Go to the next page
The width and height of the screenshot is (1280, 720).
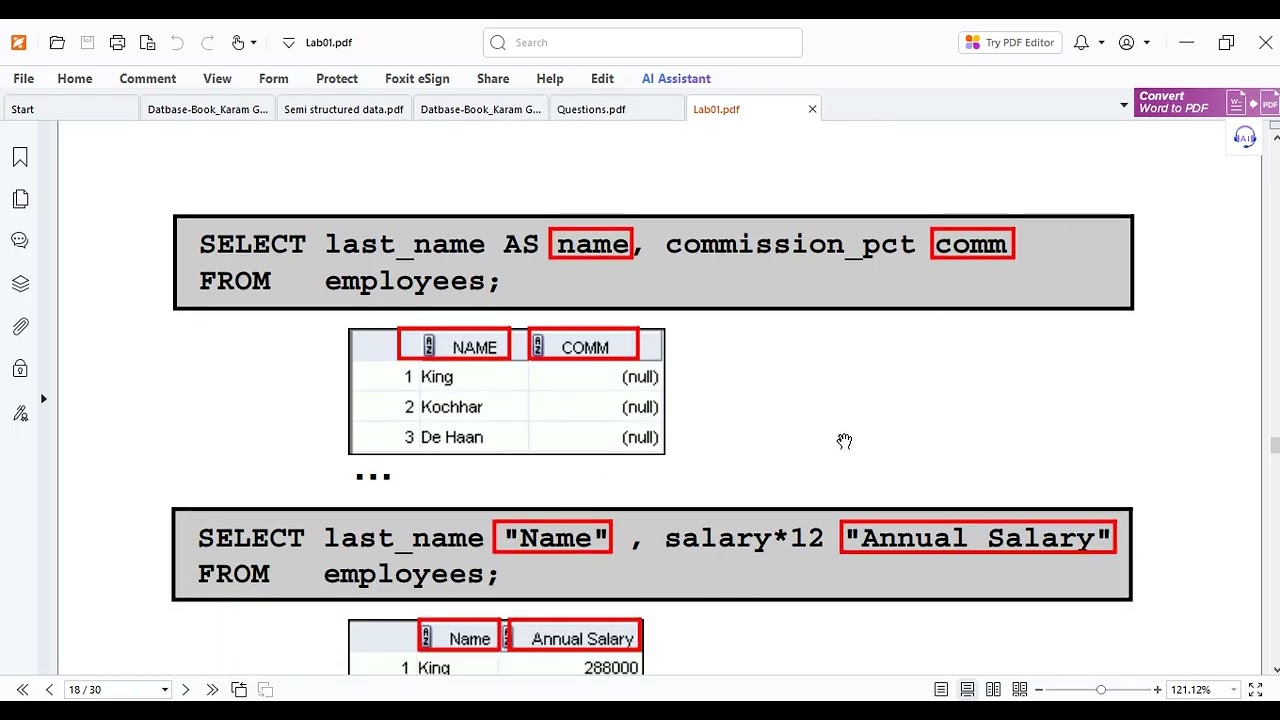point(185,690)
